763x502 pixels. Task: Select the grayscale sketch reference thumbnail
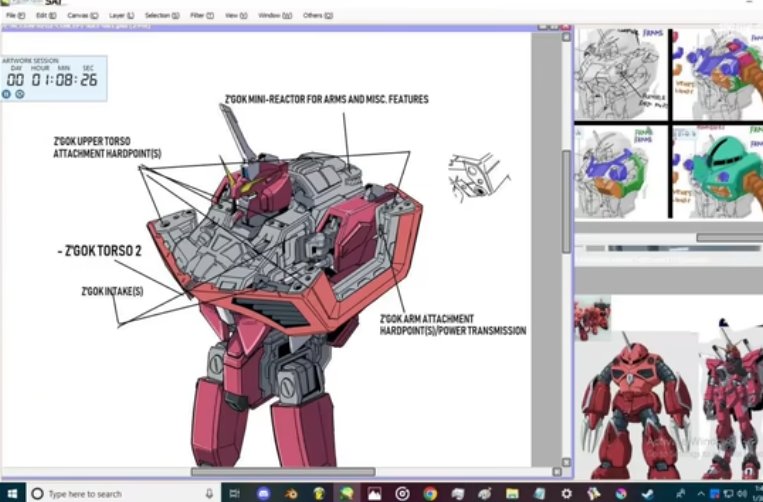pos(620,73)
